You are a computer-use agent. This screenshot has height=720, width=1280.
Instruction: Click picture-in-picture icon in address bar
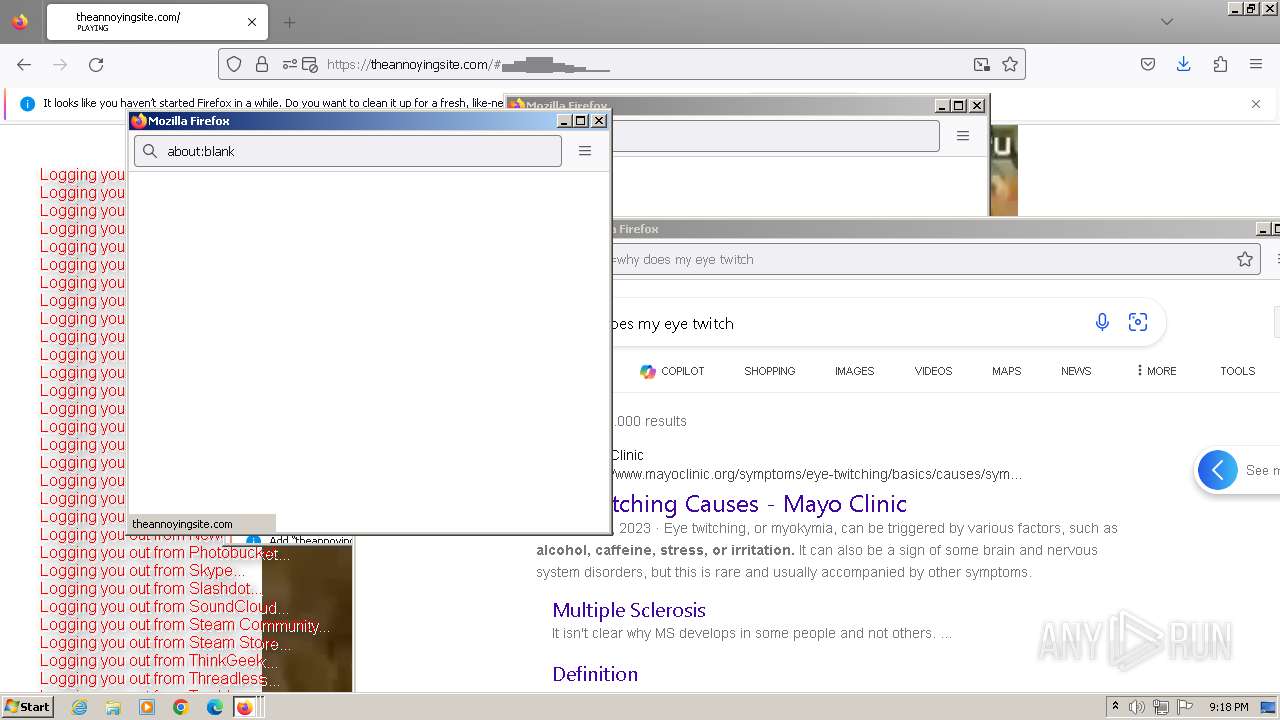pyautogui.click(x=982, y=64)
